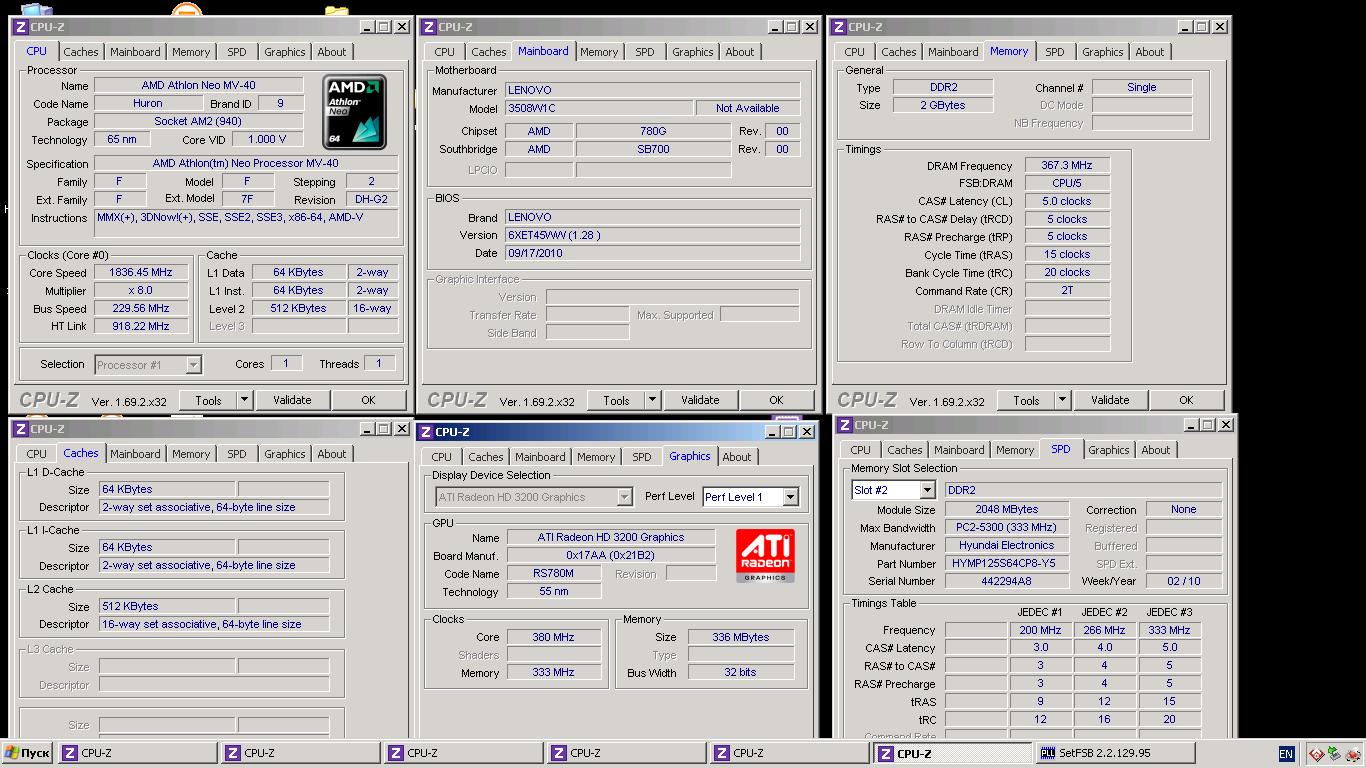Screen dimensions: 1366x768
Task: Click the Command Rate value 2T
Action: point(1067,291)
